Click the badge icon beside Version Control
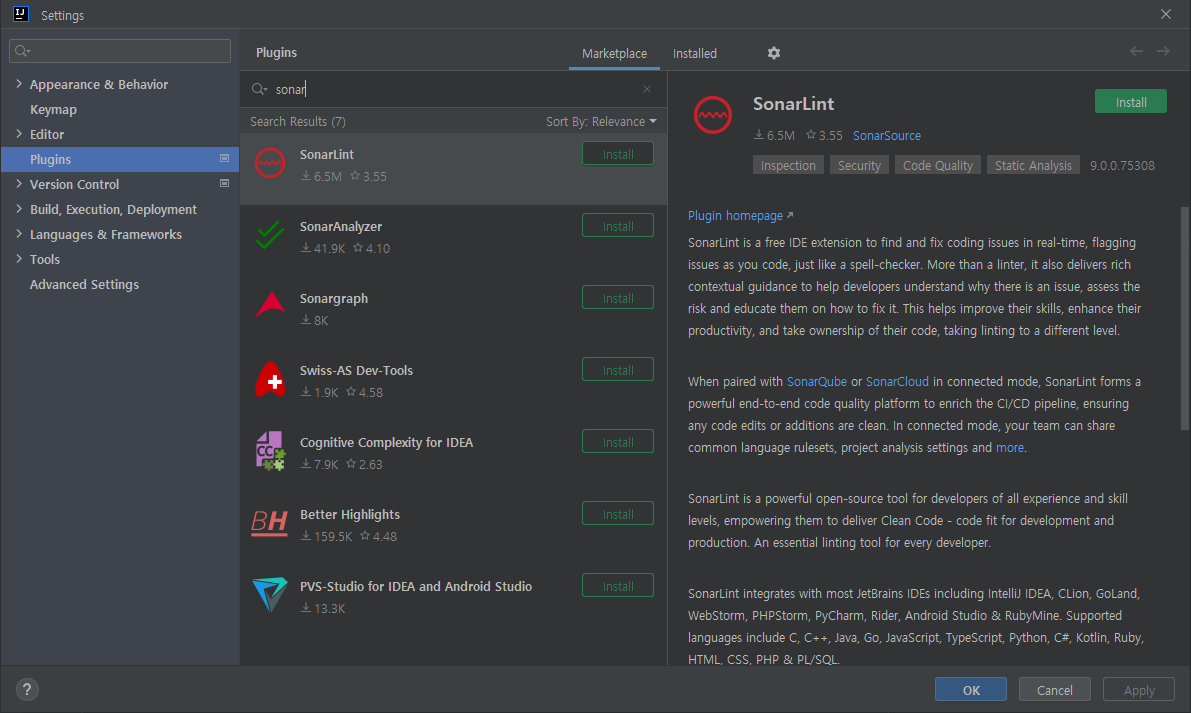The width and height of the screenshot is (1191, 713). (225, 184)
